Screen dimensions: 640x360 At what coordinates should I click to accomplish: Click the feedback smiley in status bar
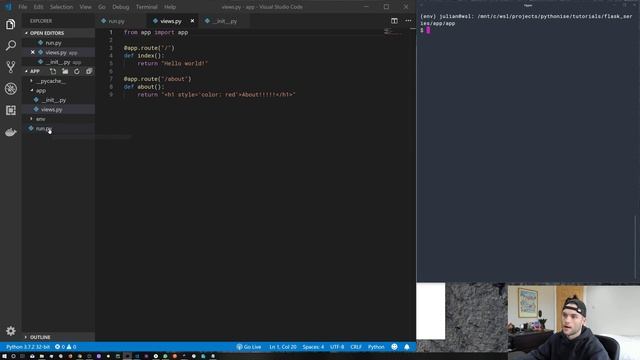[x=394, y=347]
